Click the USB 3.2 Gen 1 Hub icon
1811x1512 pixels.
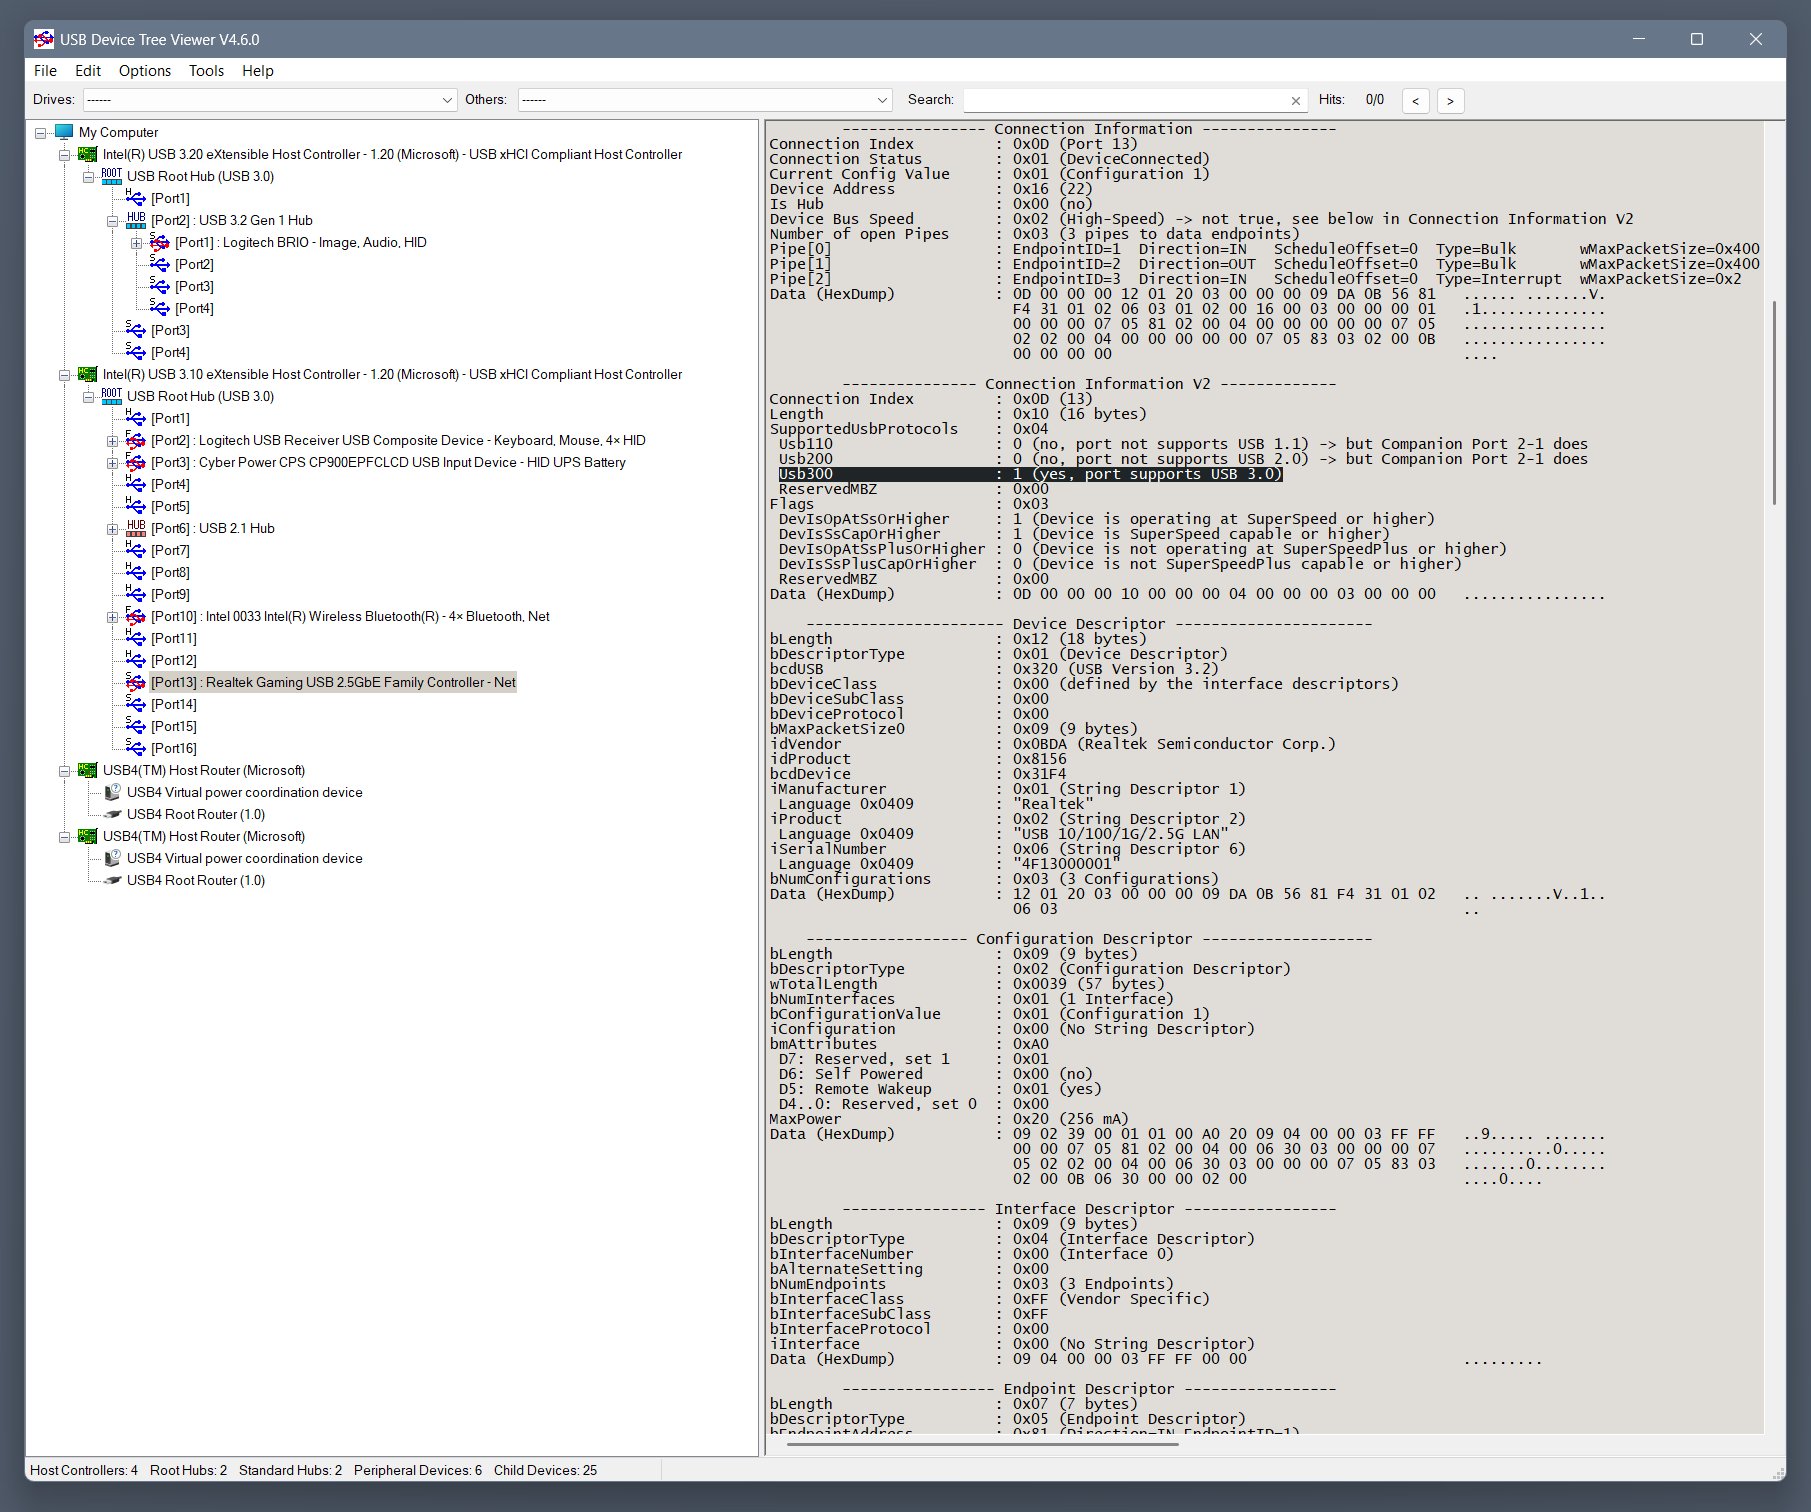coord(136,220)
